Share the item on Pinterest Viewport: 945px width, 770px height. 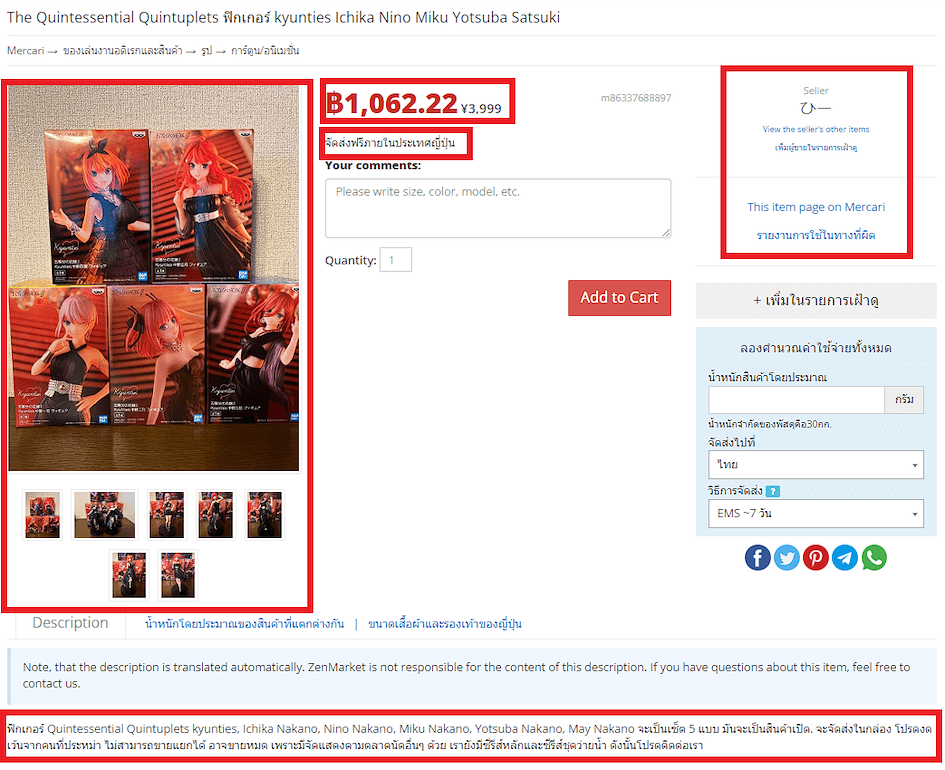tap(815, 557)
